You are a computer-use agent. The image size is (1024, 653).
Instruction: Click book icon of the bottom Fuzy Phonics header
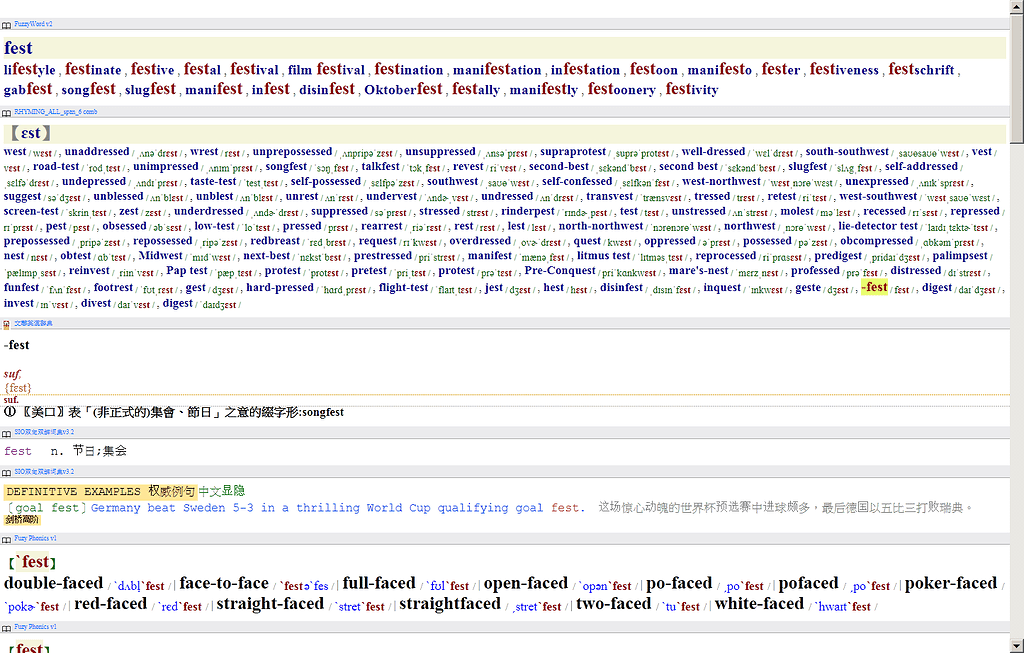[7, 627]
